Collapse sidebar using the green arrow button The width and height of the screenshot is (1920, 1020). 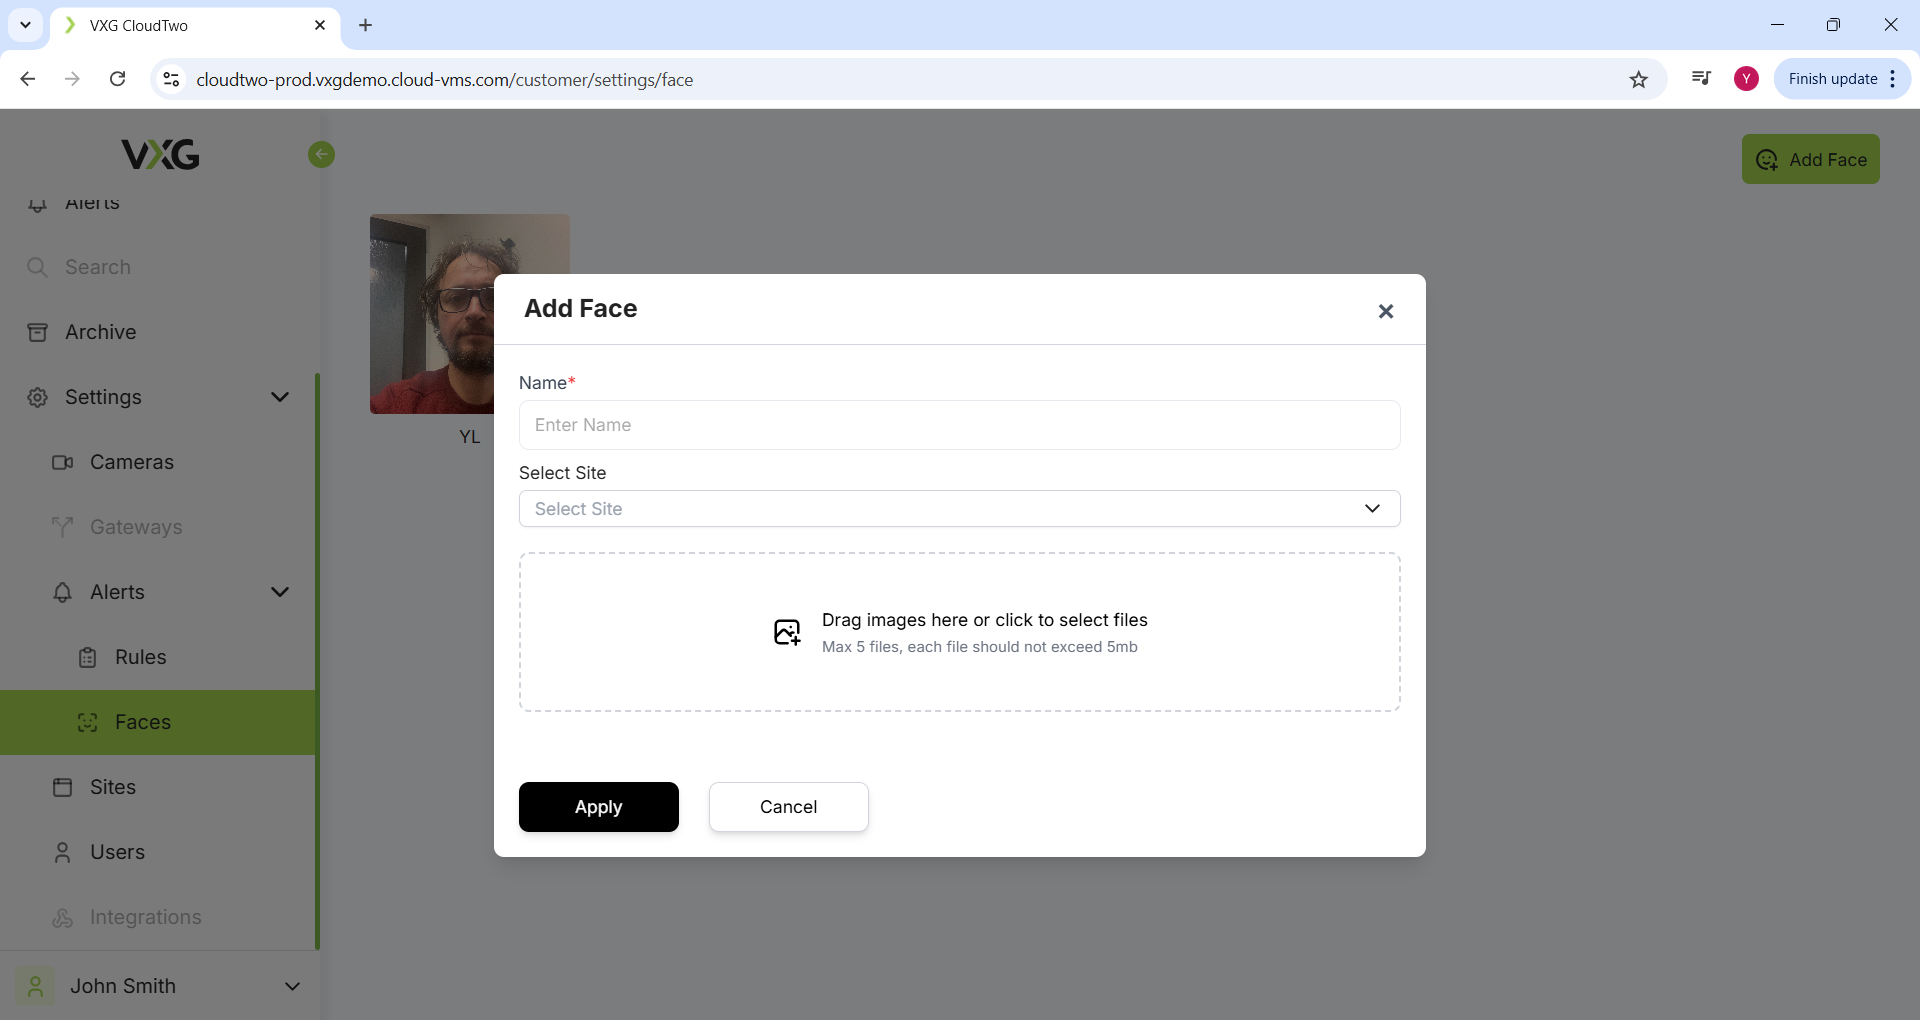point(321,154)
